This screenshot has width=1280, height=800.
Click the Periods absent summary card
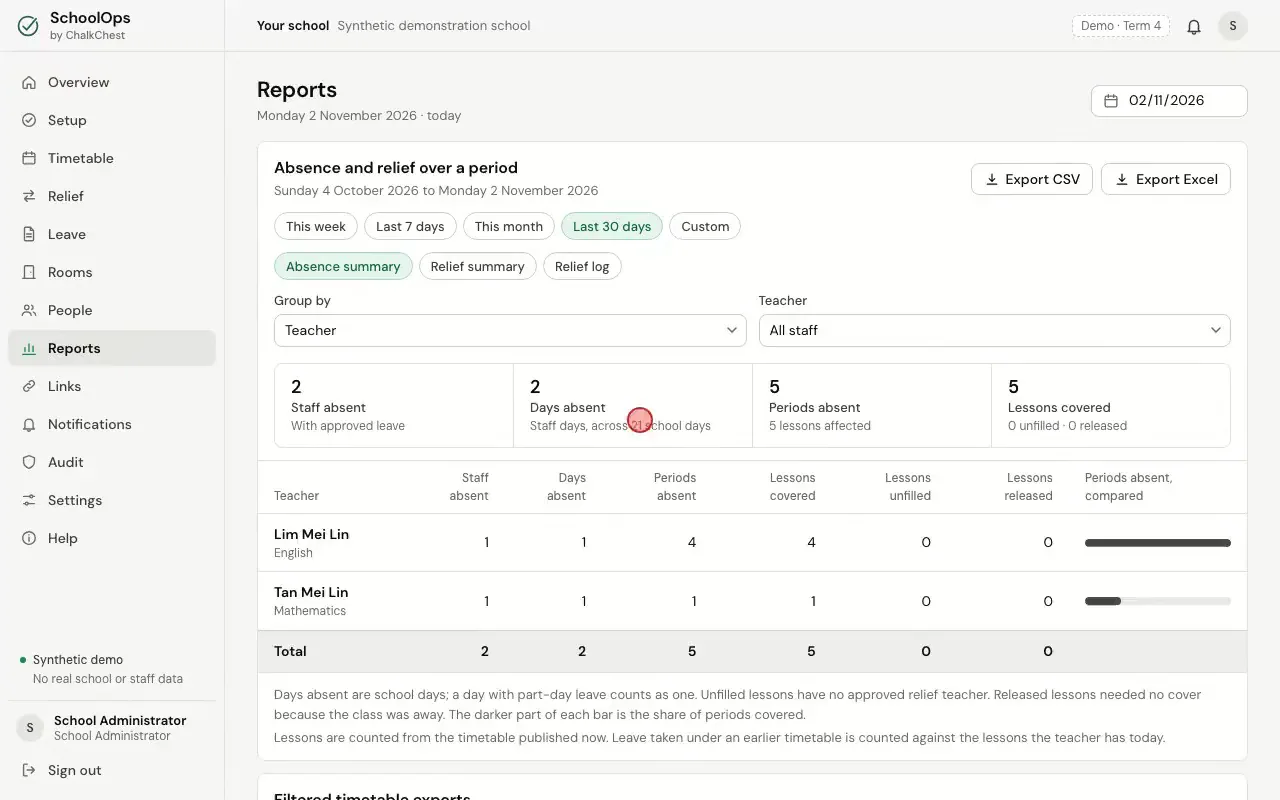[x=872, y=406]
